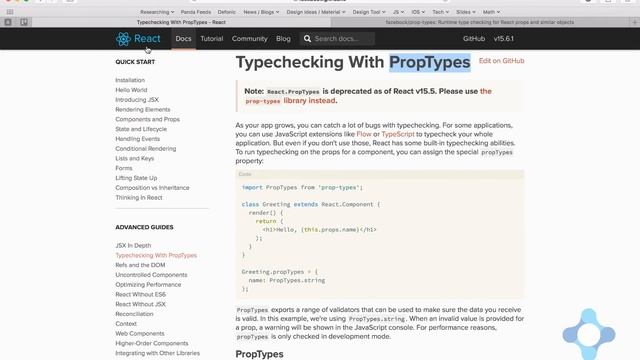Open Higher-Order Components in sidebar
640x360 pixels.
click(152, 343)
